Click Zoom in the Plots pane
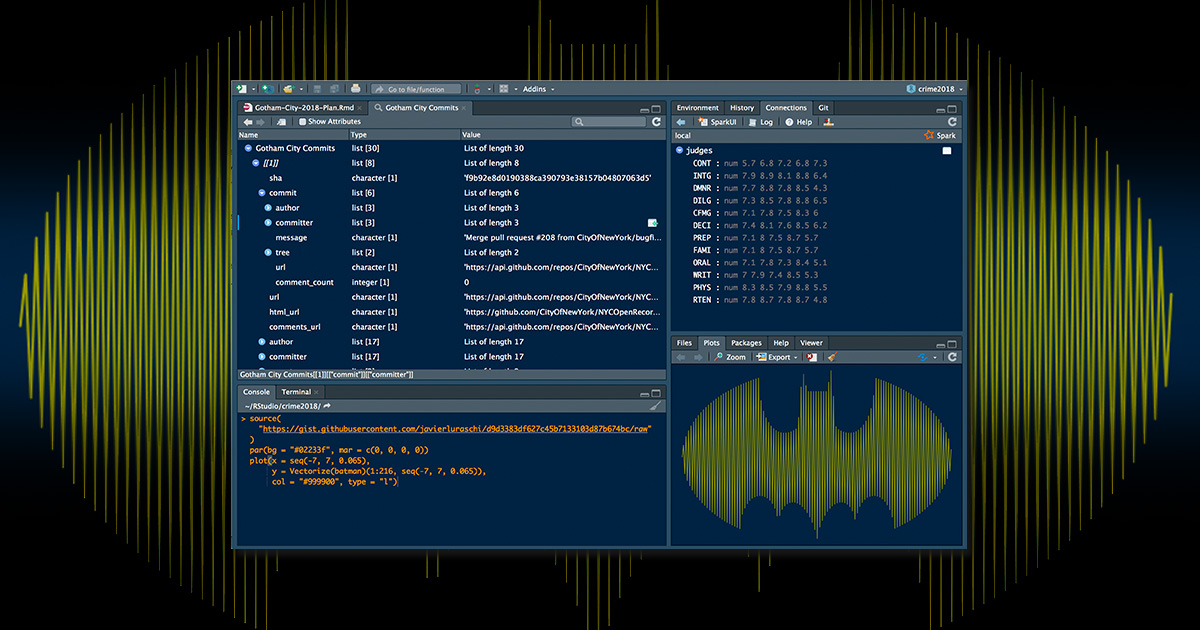1200x630 pixels. (x=730, y=357)
